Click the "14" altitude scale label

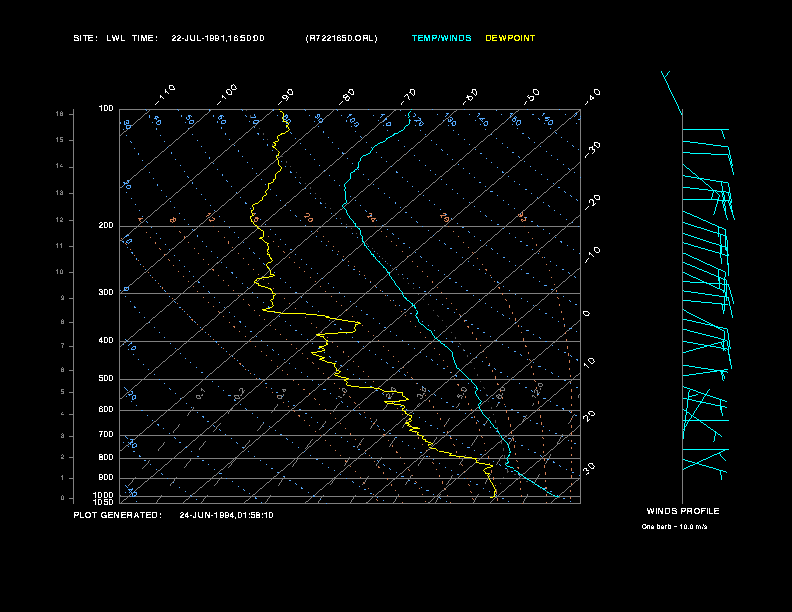[x=60, y=166]
